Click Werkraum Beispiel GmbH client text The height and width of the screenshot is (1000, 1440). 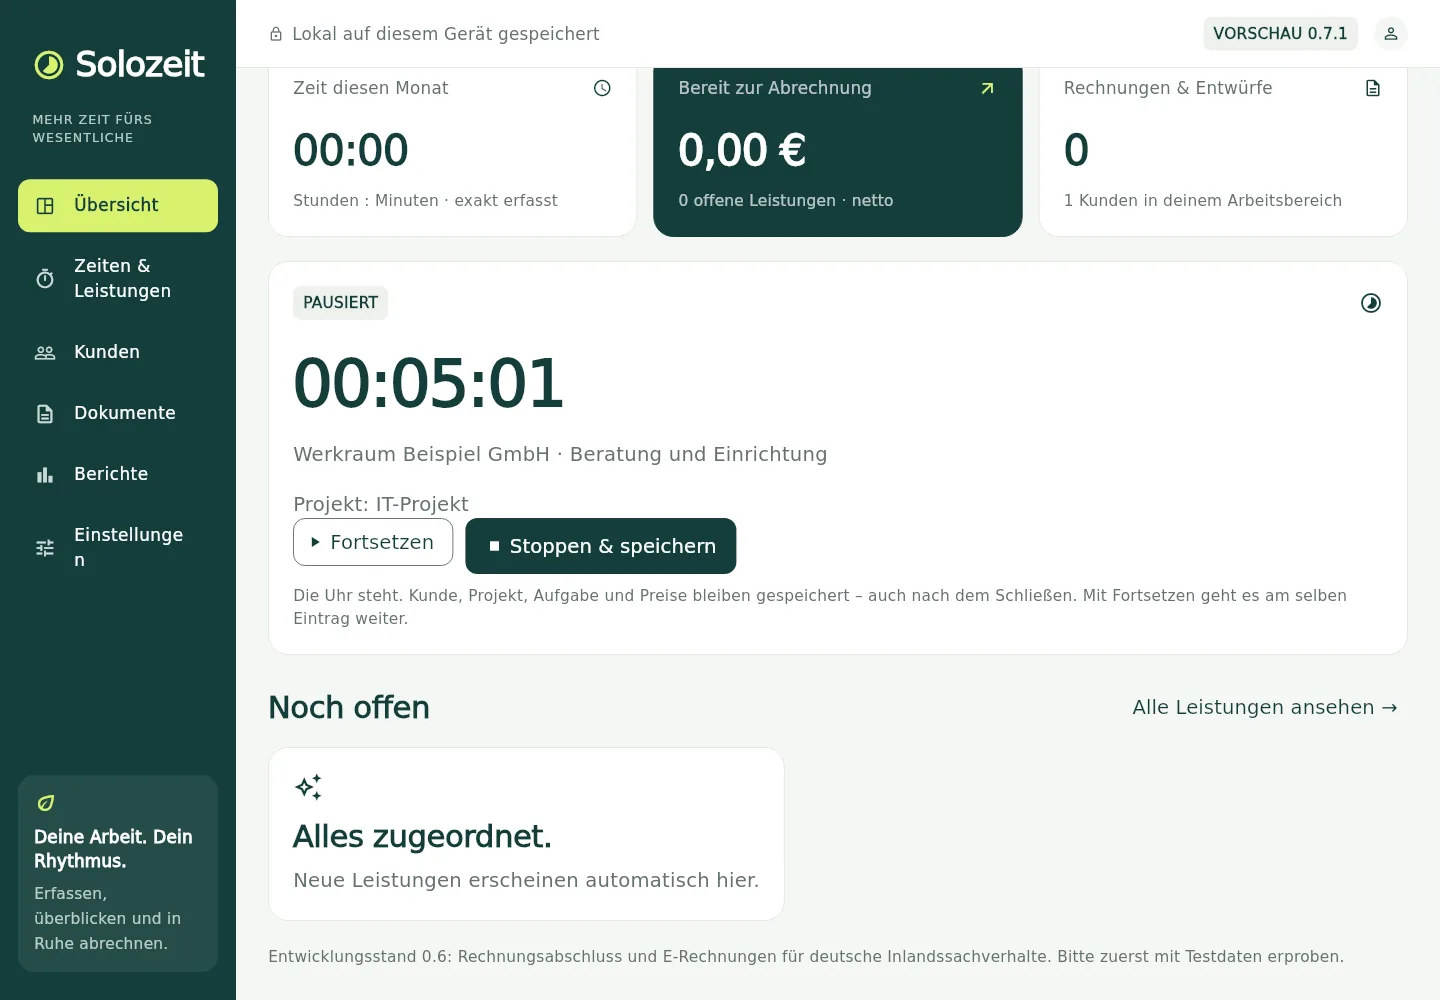click(421, 454)
